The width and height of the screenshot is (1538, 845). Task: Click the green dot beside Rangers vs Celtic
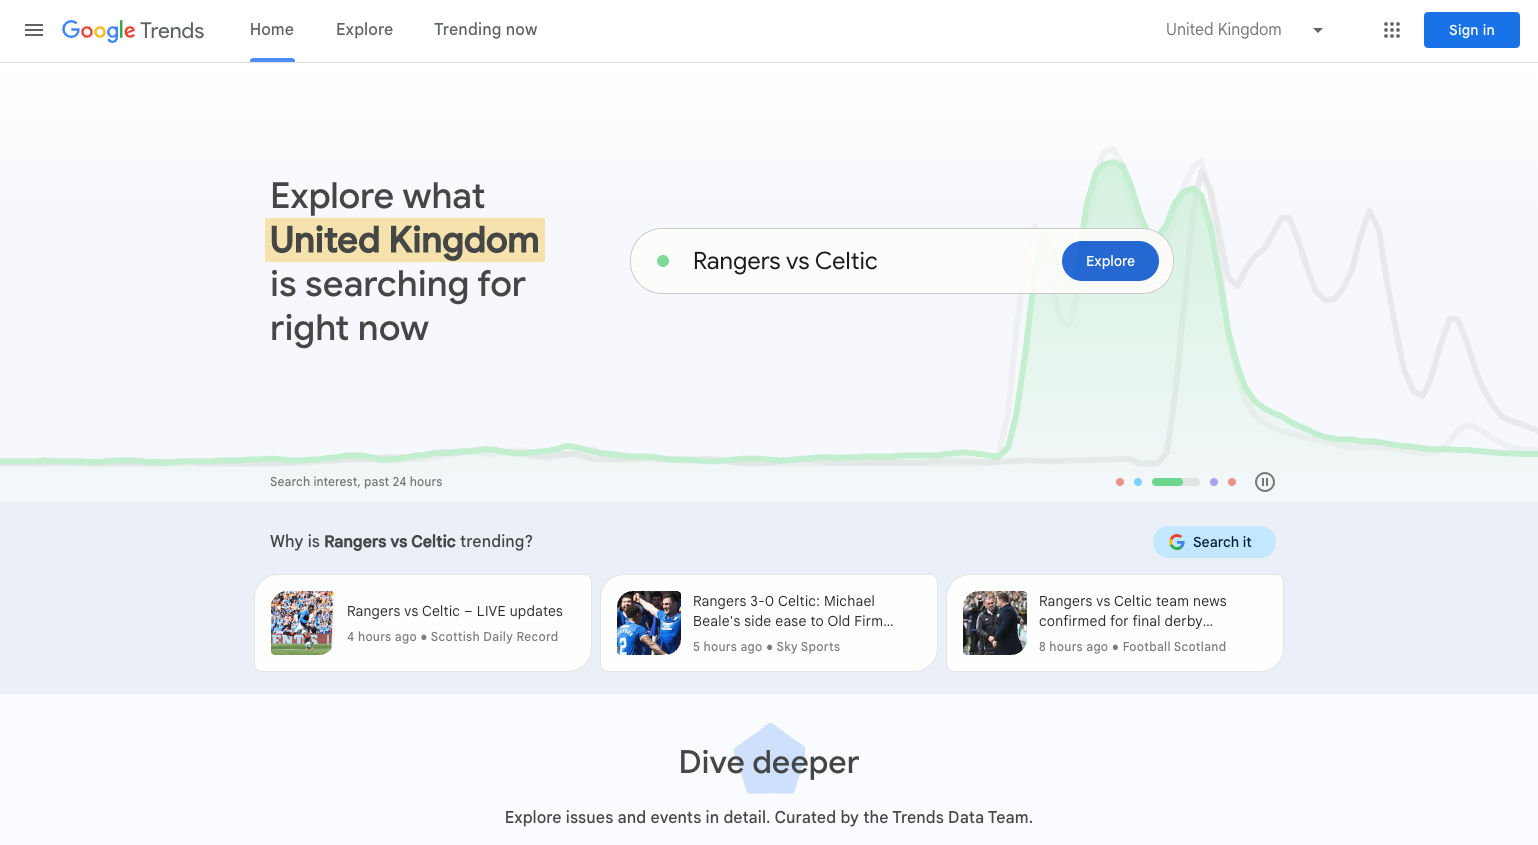click(663, 261)
